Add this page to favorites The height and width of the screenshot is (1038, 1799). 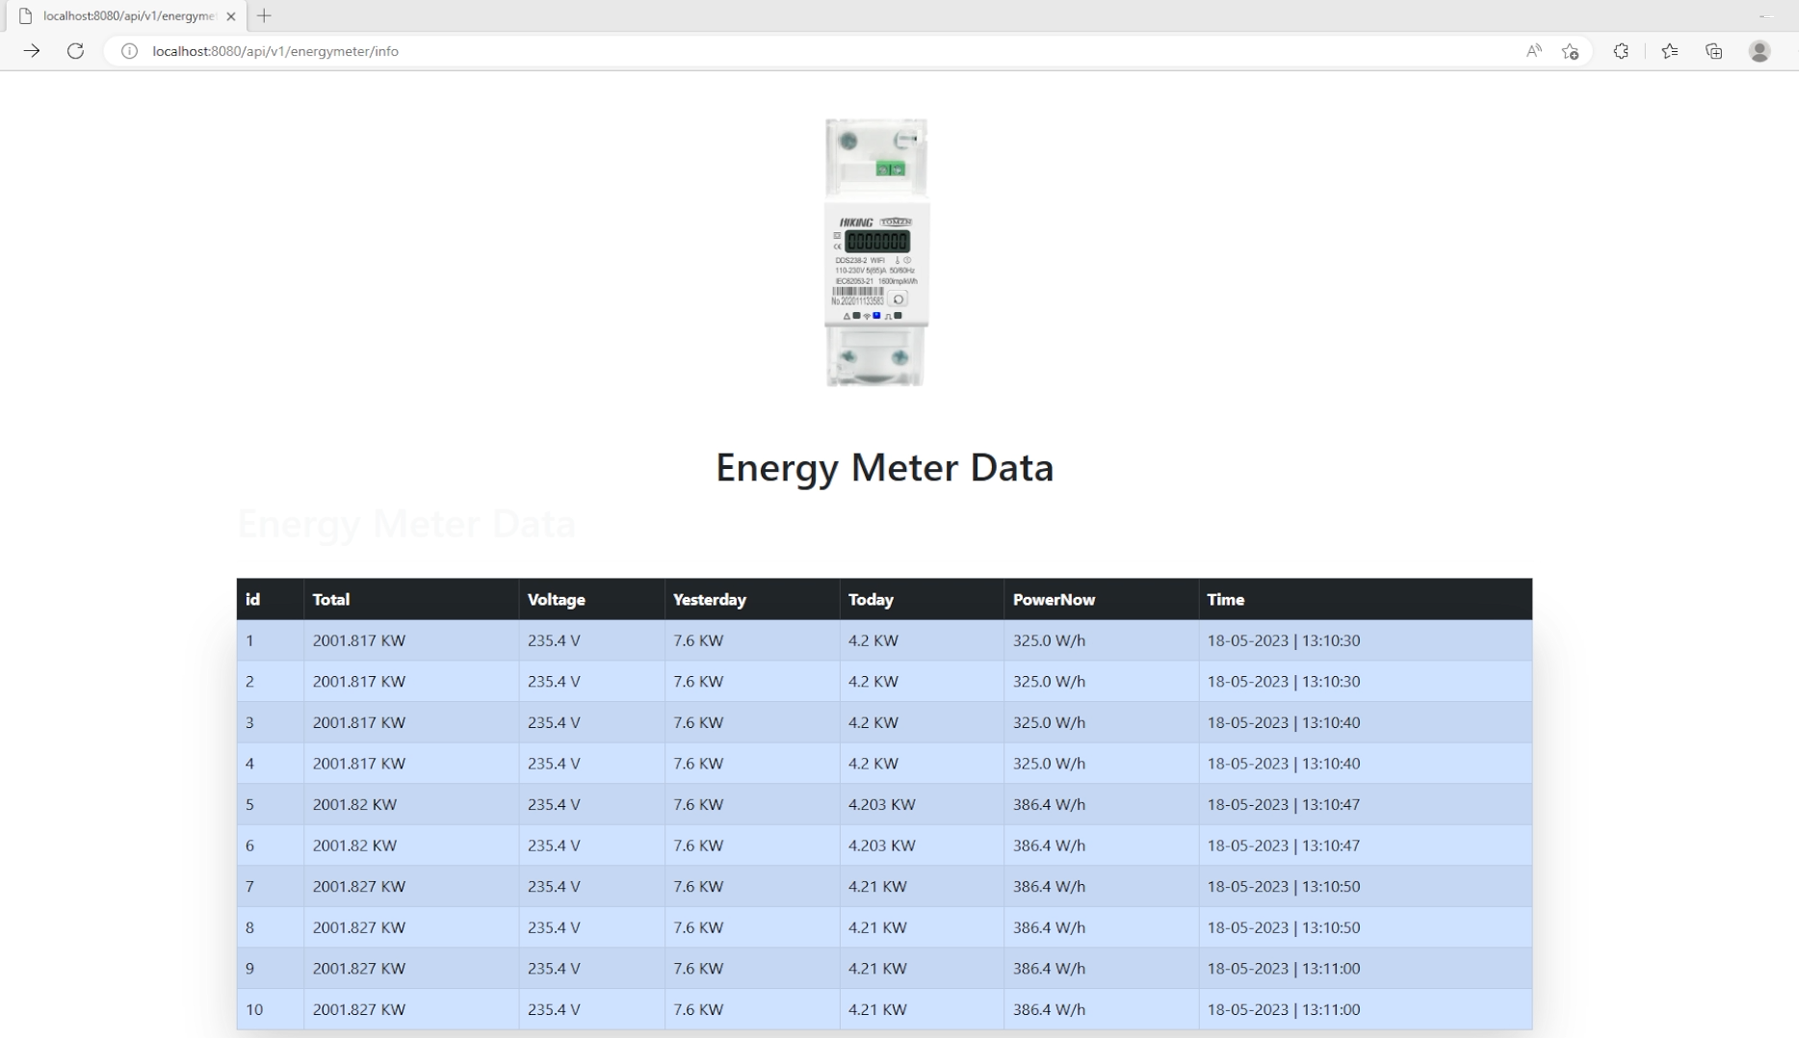[x=1568, y=51]
